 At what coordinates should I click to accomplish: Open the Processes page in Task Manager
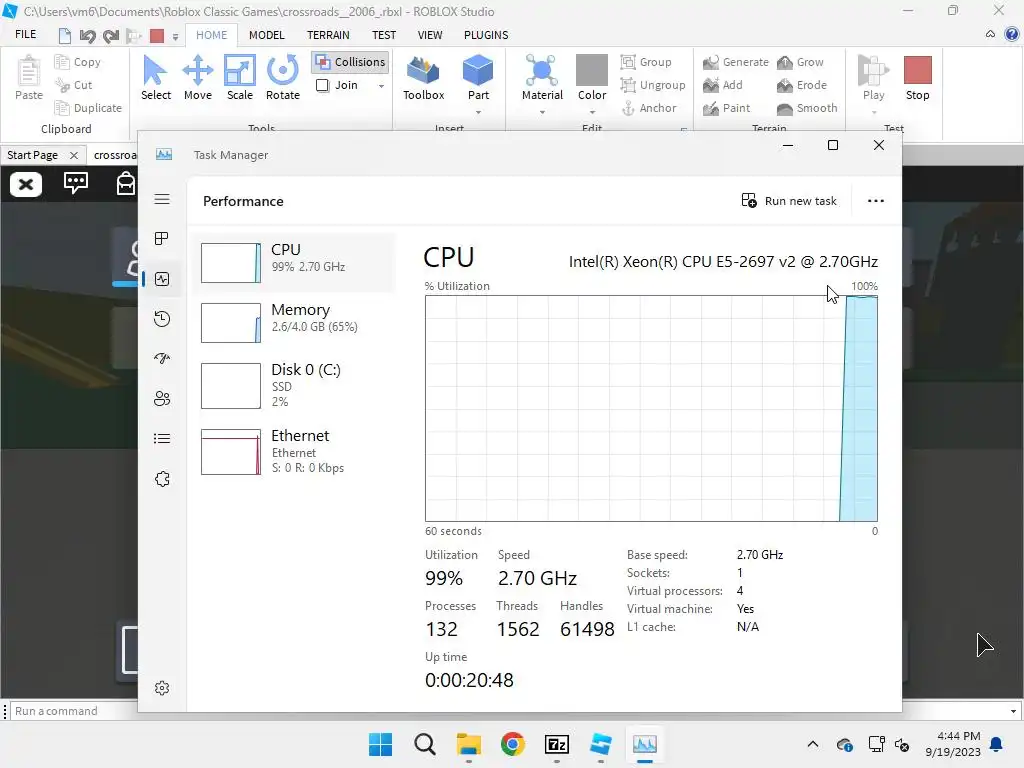pos(162,238)
